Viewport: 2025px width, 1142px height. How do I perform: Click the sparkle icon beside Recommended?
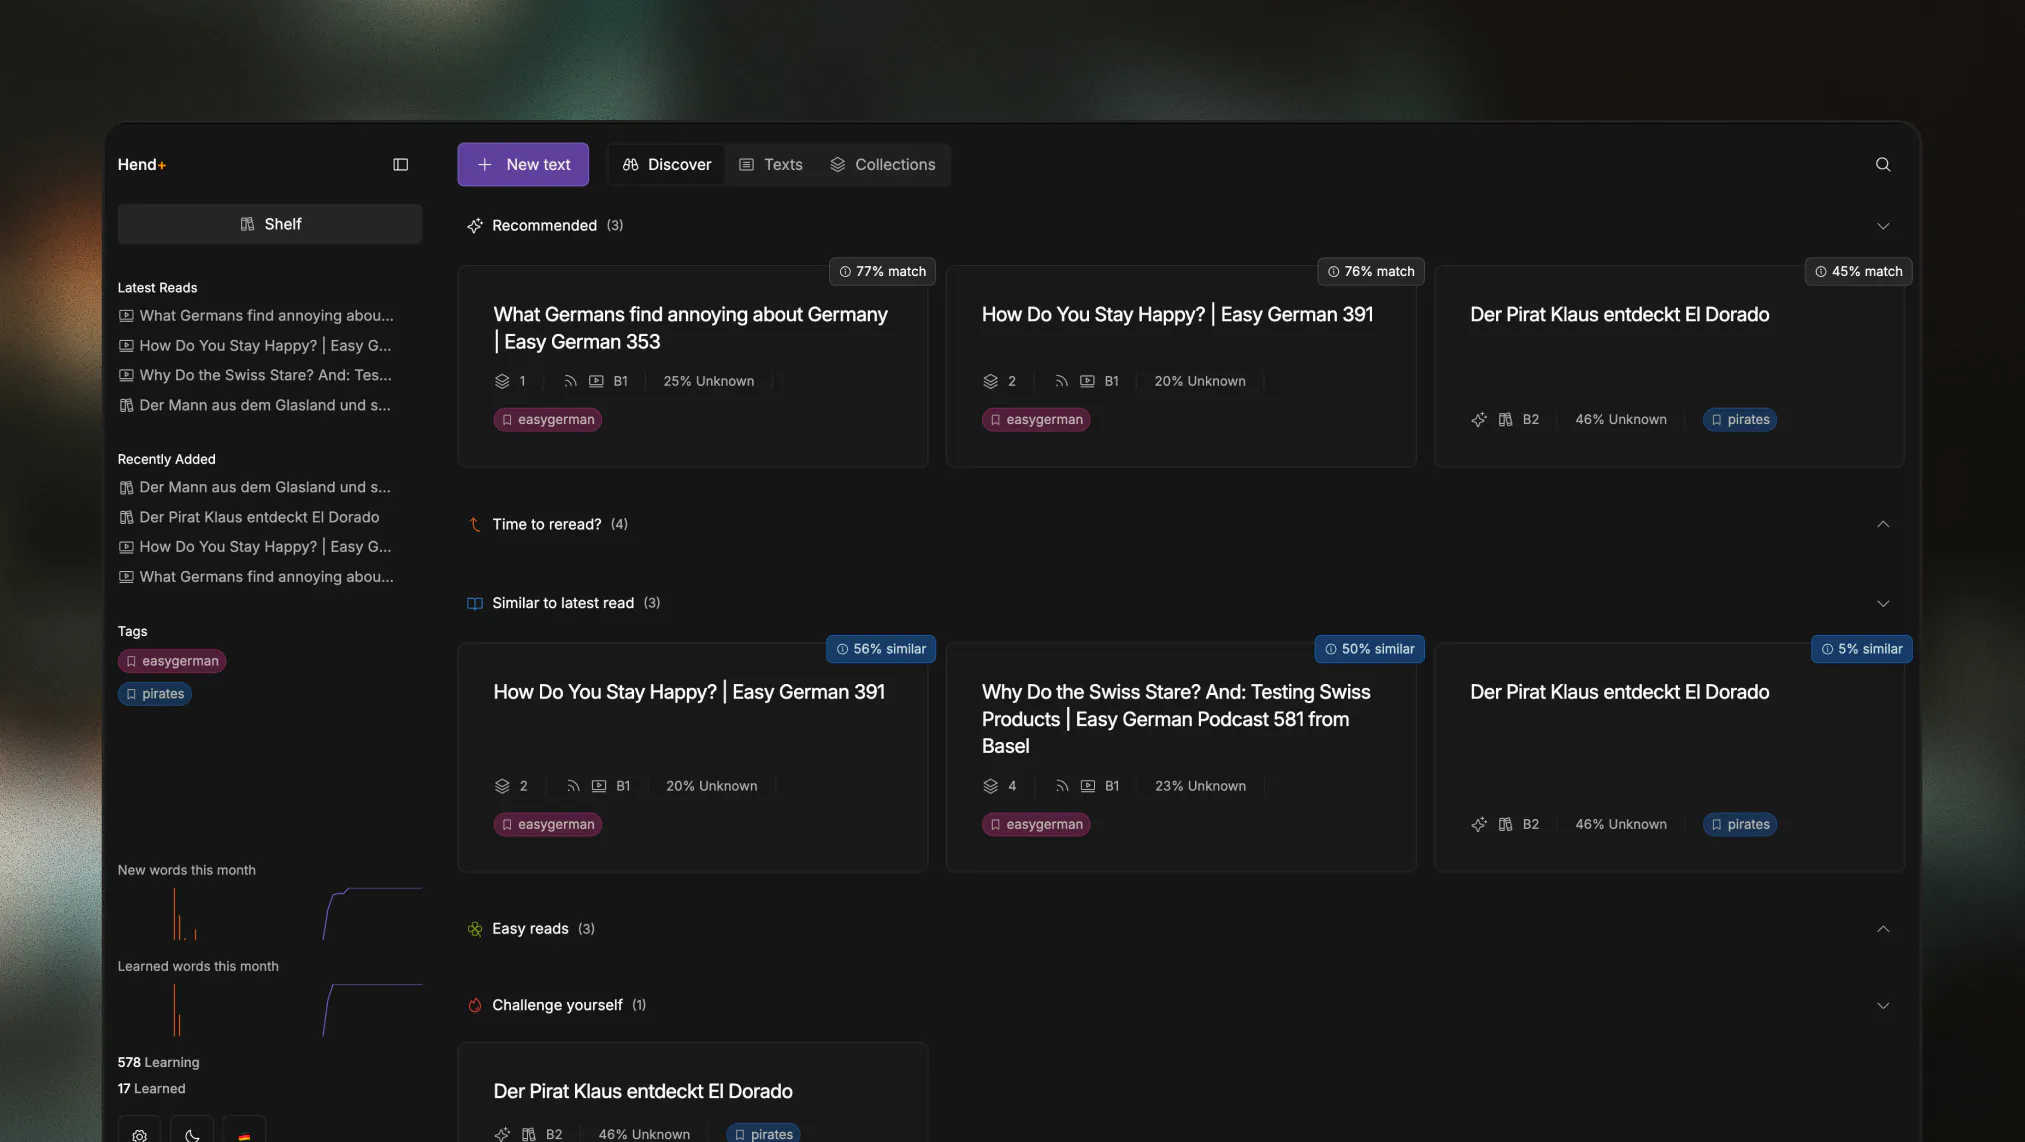coord(475,226)
